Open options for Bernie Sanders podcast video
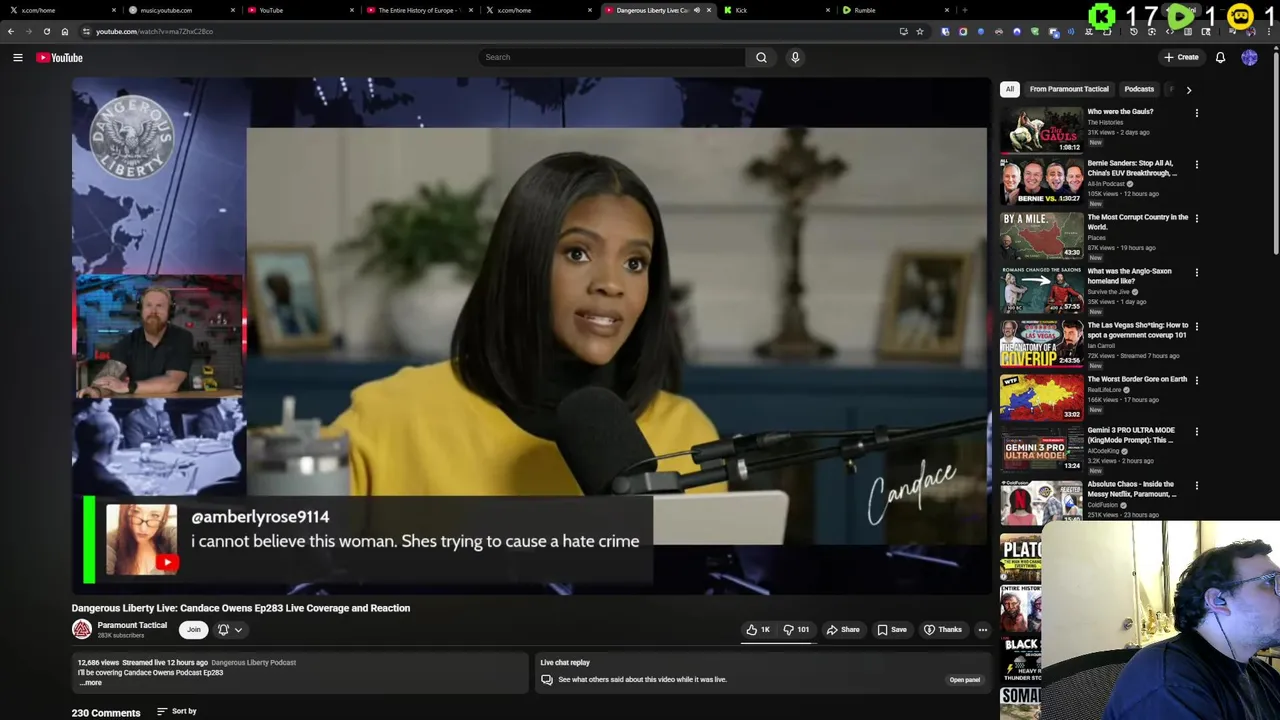 pos(1196,164)
